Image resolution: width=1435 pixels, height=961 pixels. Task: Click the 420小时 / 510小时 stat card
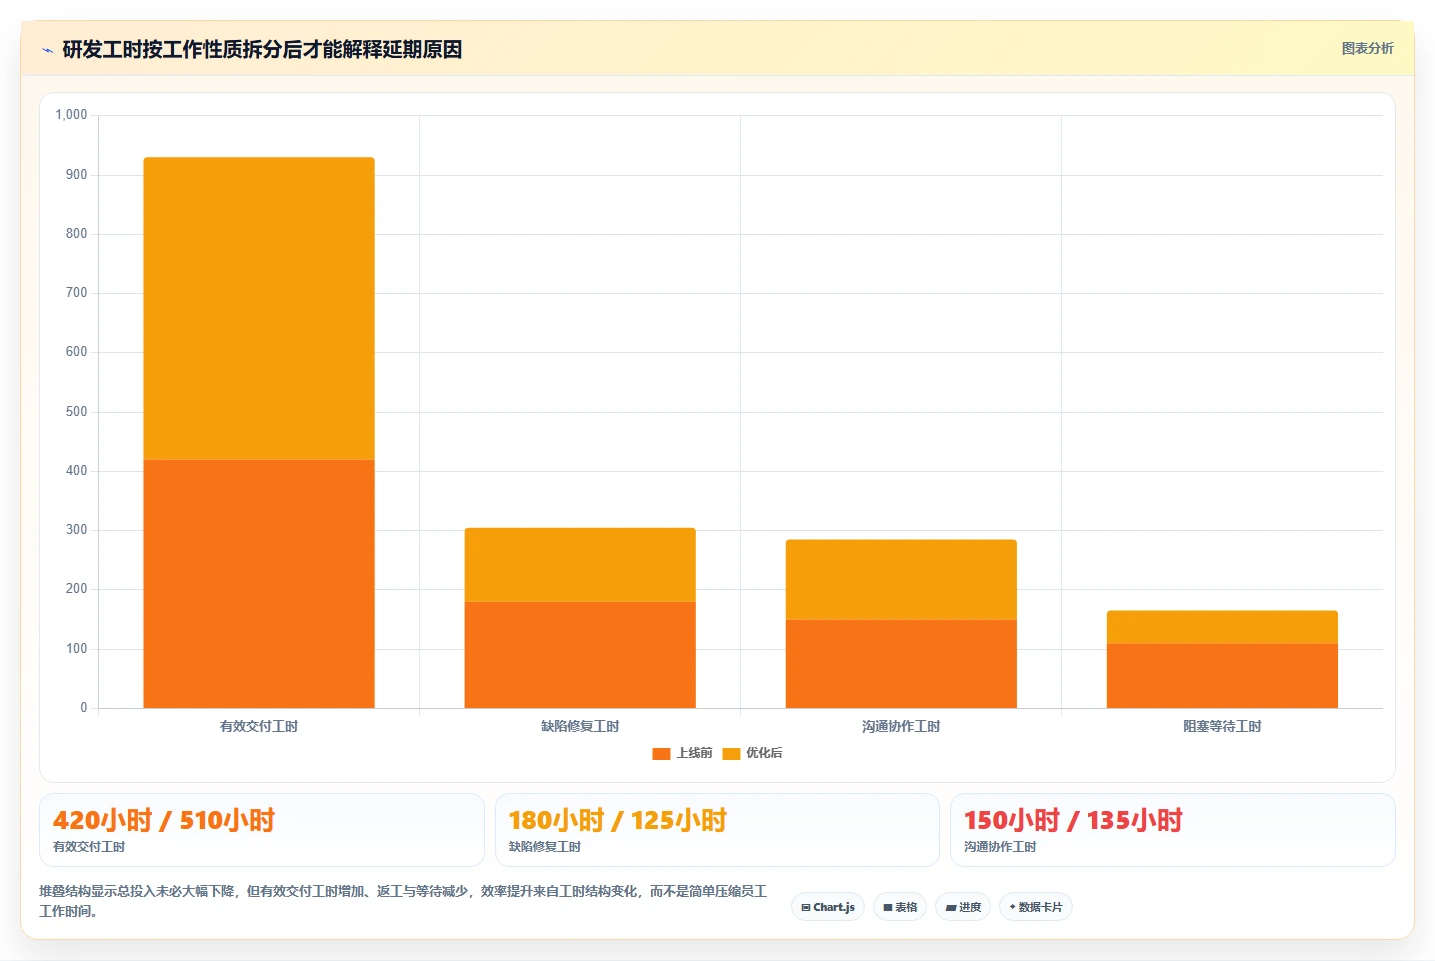click(x=262, y=830)
